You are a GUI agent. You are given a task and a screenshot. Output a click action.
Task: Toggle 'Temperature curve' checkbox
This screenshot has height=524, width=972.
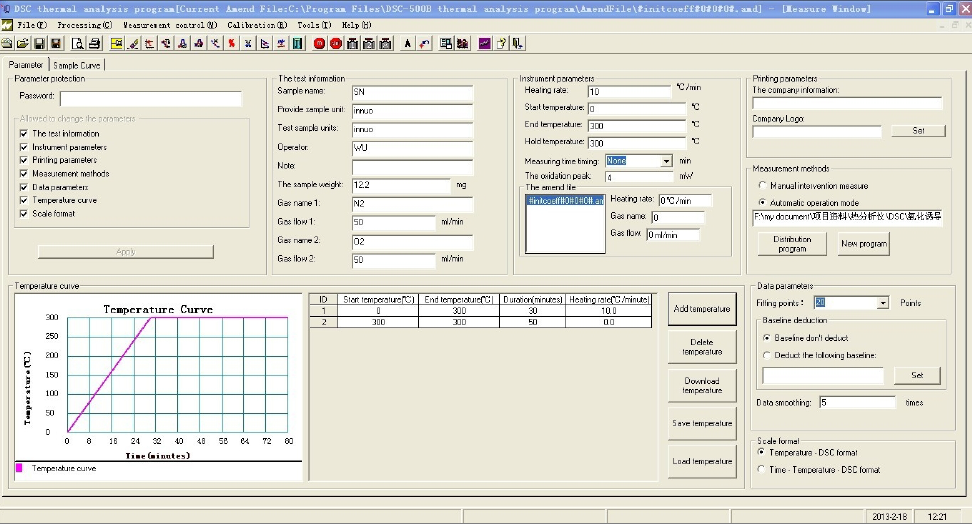click(x=24, y=200)
